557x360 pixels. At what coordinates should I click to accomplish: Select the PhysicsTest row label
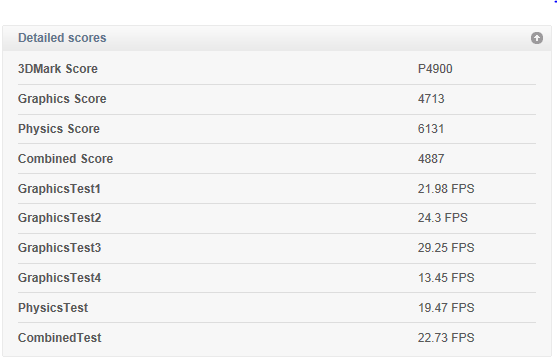pyautogui.click(x=53, y=308)
